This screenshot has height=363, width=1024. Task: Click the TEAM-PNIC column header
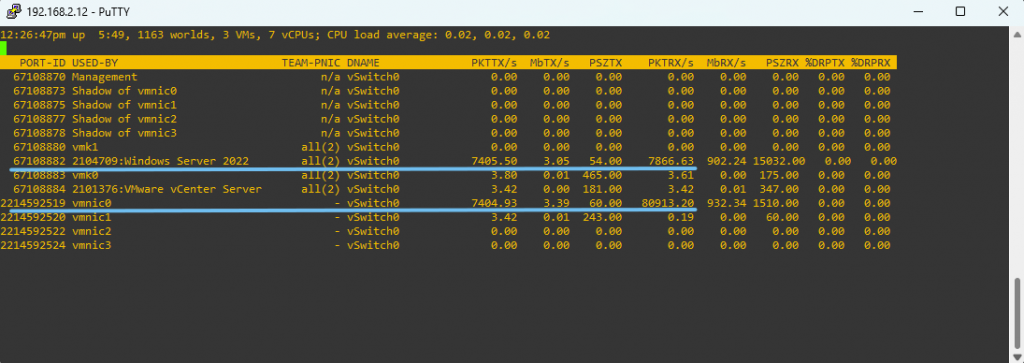[311, 63]
